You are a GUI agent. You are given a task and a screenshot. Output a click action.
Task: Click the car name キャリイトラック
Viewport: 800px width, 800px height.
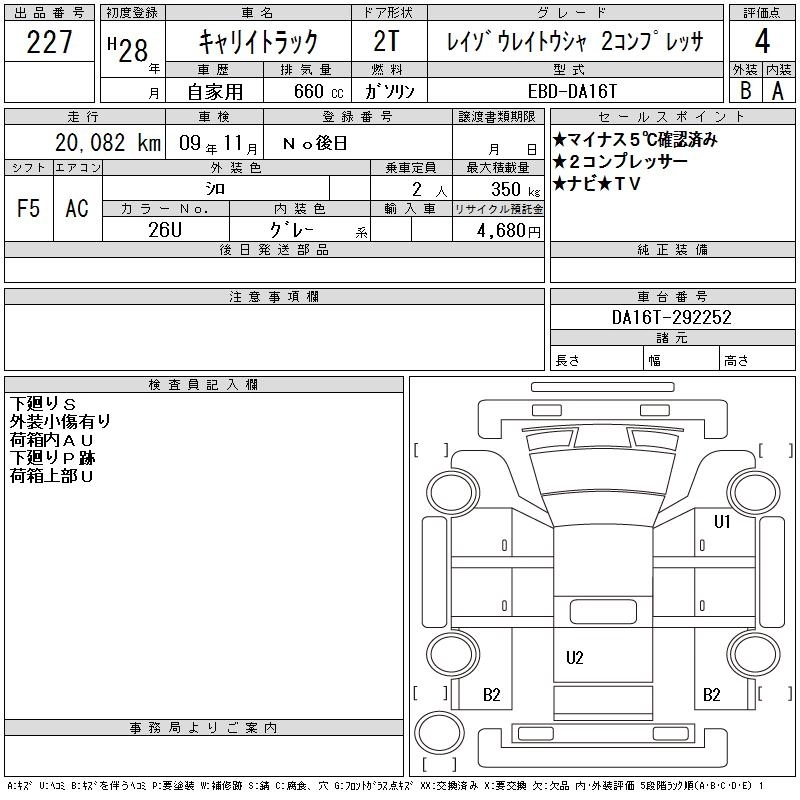pos(258,41)
